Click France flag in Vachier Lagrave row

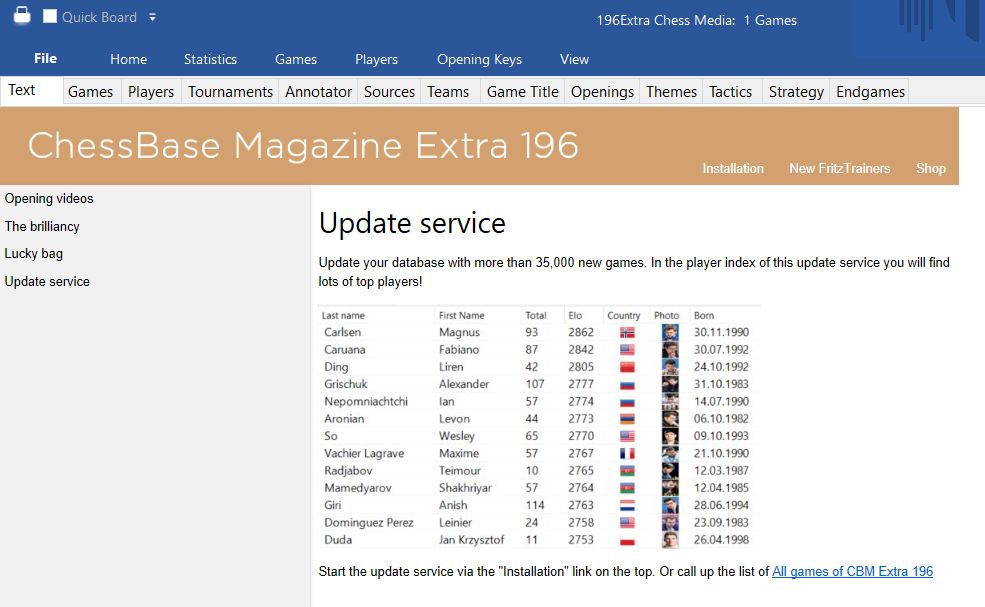pyautogui.click(x=627, y=454)
